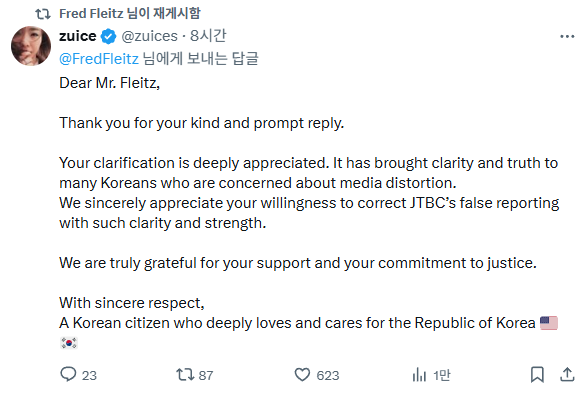Open the 8시간 timestamp link
Screen dimensions: 587x393
[x=208, y=36]
